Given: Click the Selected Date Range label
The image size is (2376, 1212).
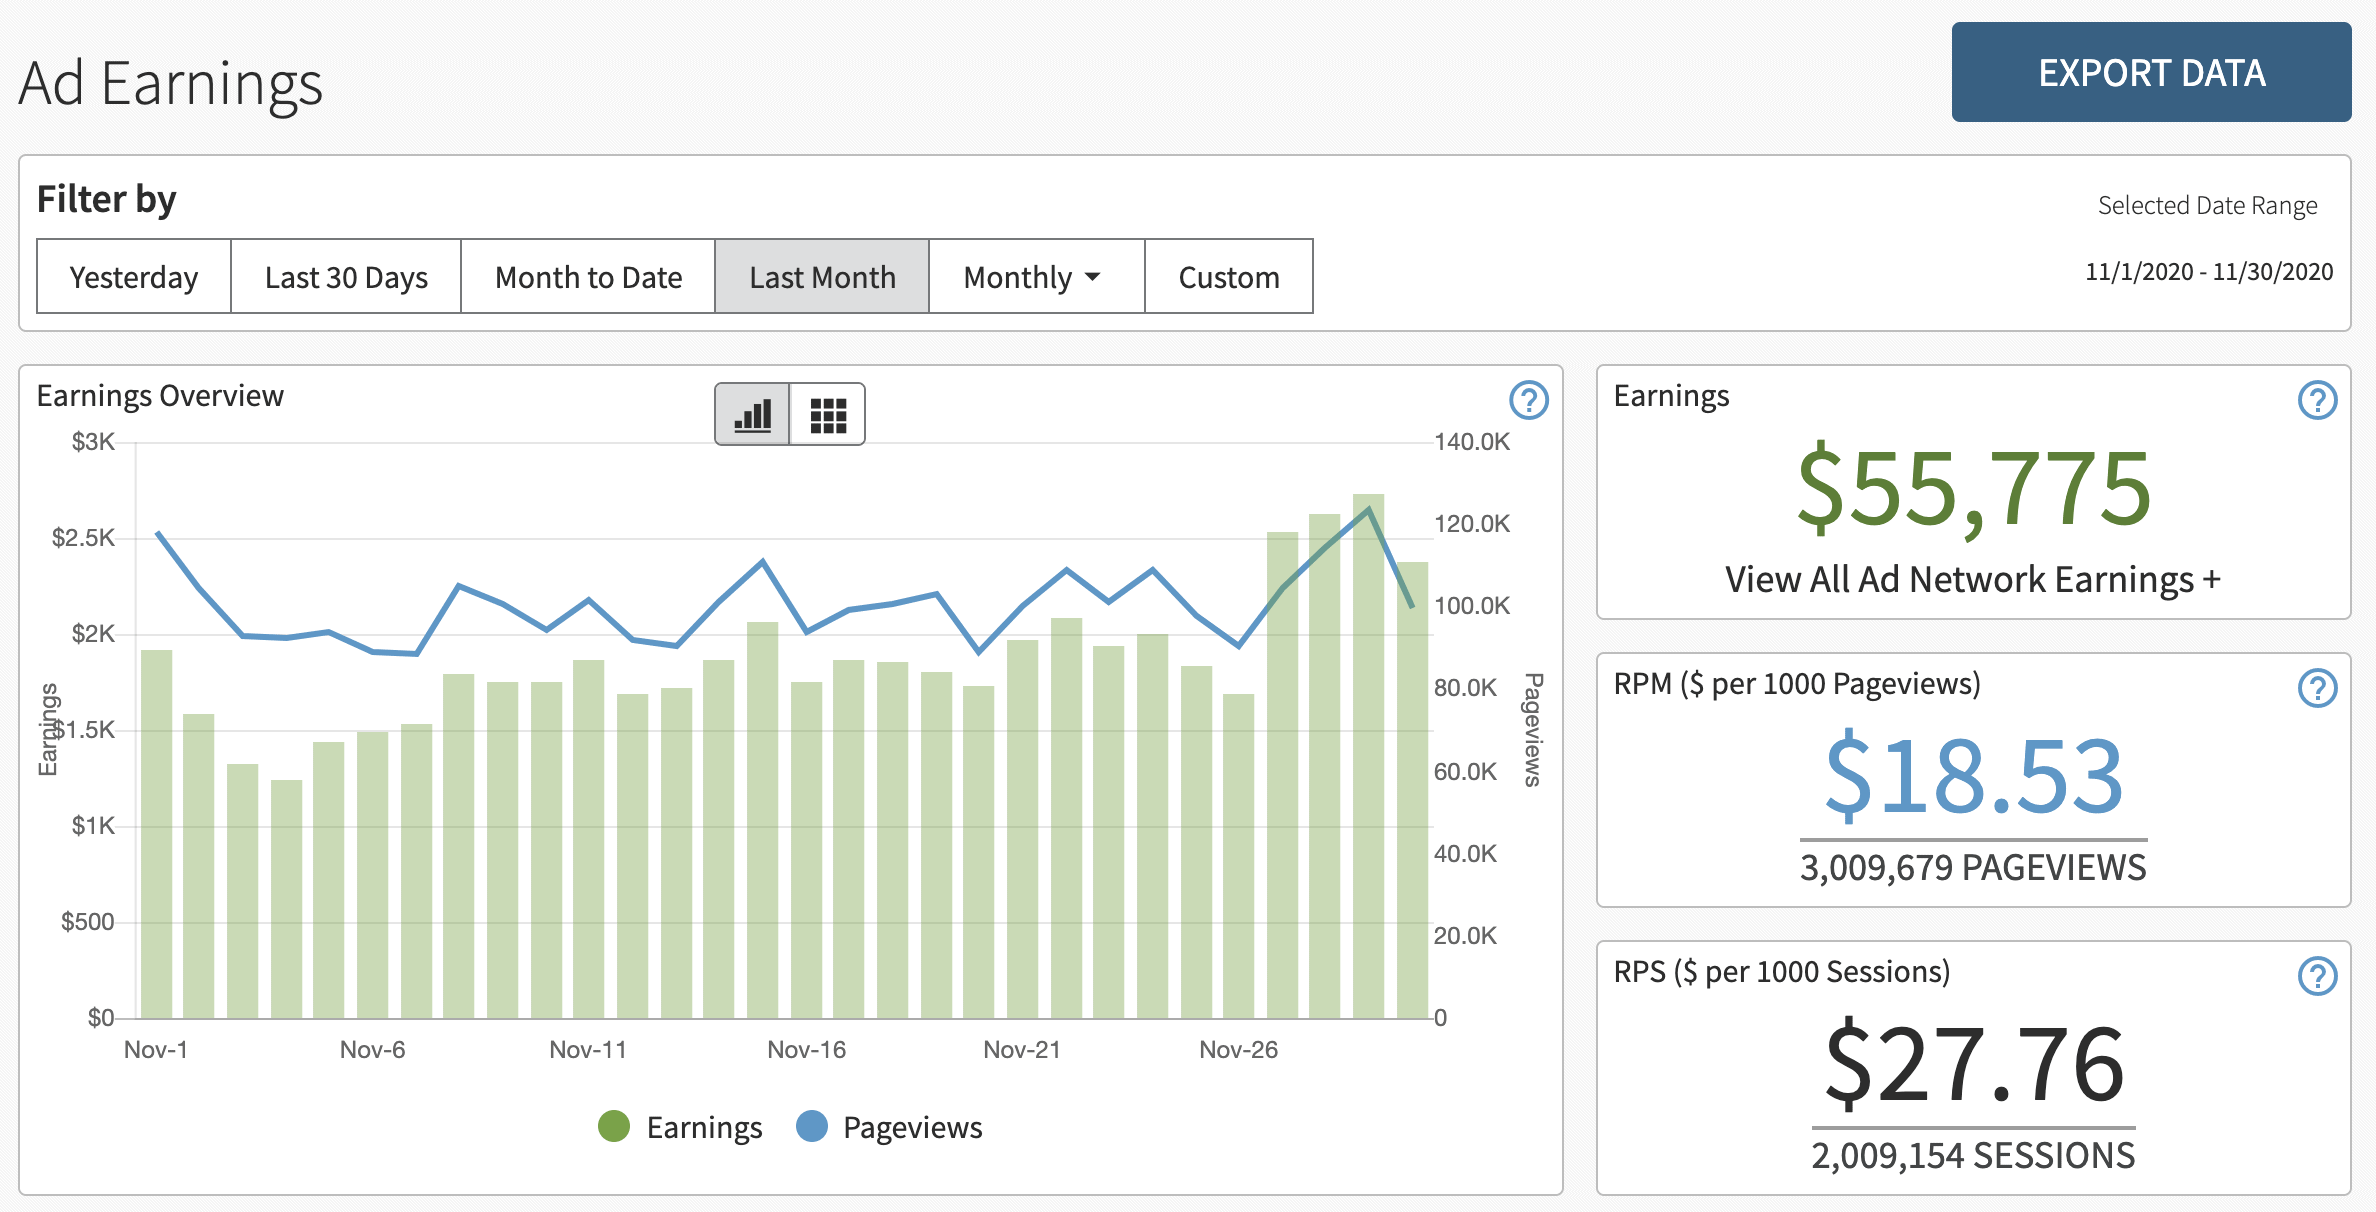Looking at the screenshot, I should click(x=2207, y=205).
